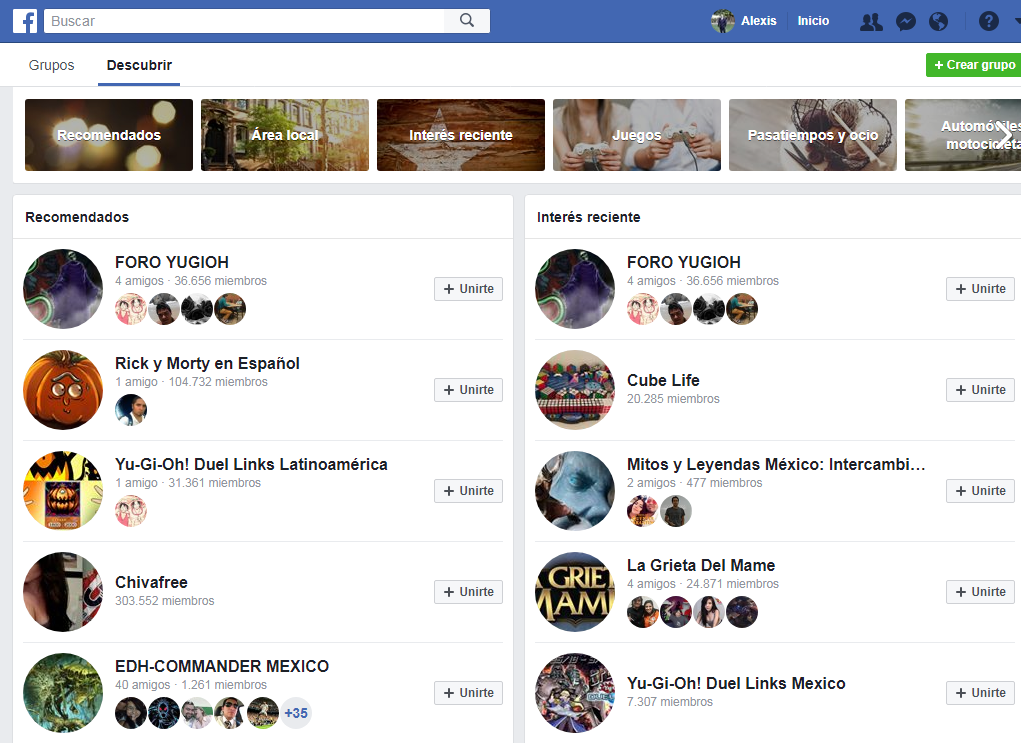1021x743 pixels.
Task: Switch to the Grupos tab
Action: (x=51, y=65)
